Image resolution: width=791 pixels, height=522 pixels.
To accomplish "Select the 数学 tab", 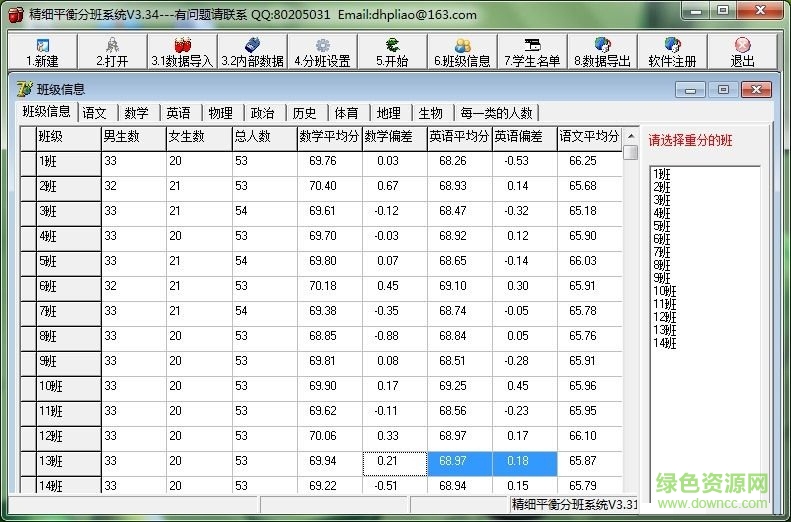I will pyautogui.click(x=137, y=113).
